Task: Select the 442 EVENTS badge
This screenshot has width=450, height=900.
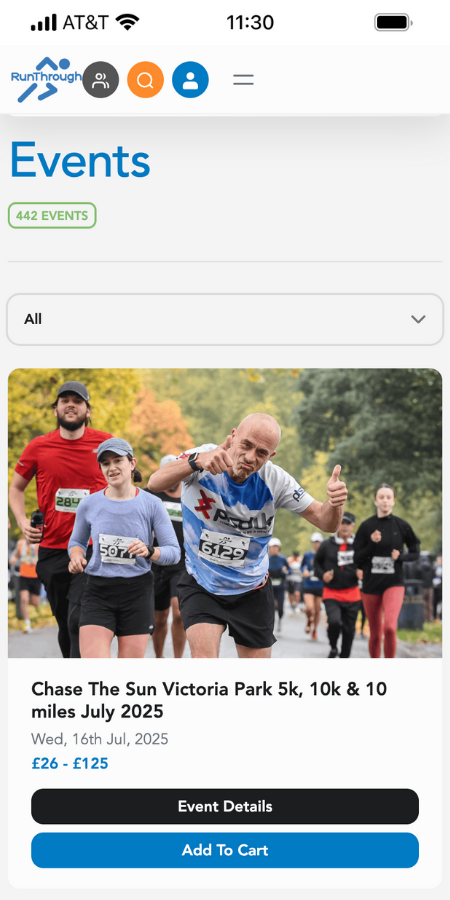Action: [52, 216]
